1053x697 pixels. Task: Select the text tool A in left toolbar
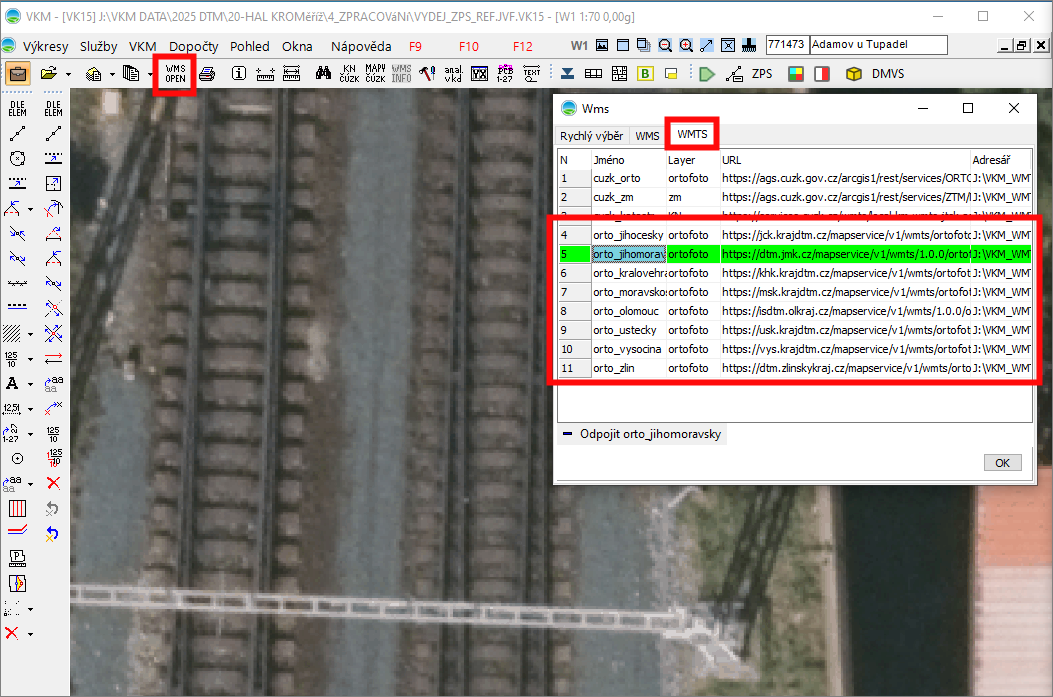tap(14, 384)
